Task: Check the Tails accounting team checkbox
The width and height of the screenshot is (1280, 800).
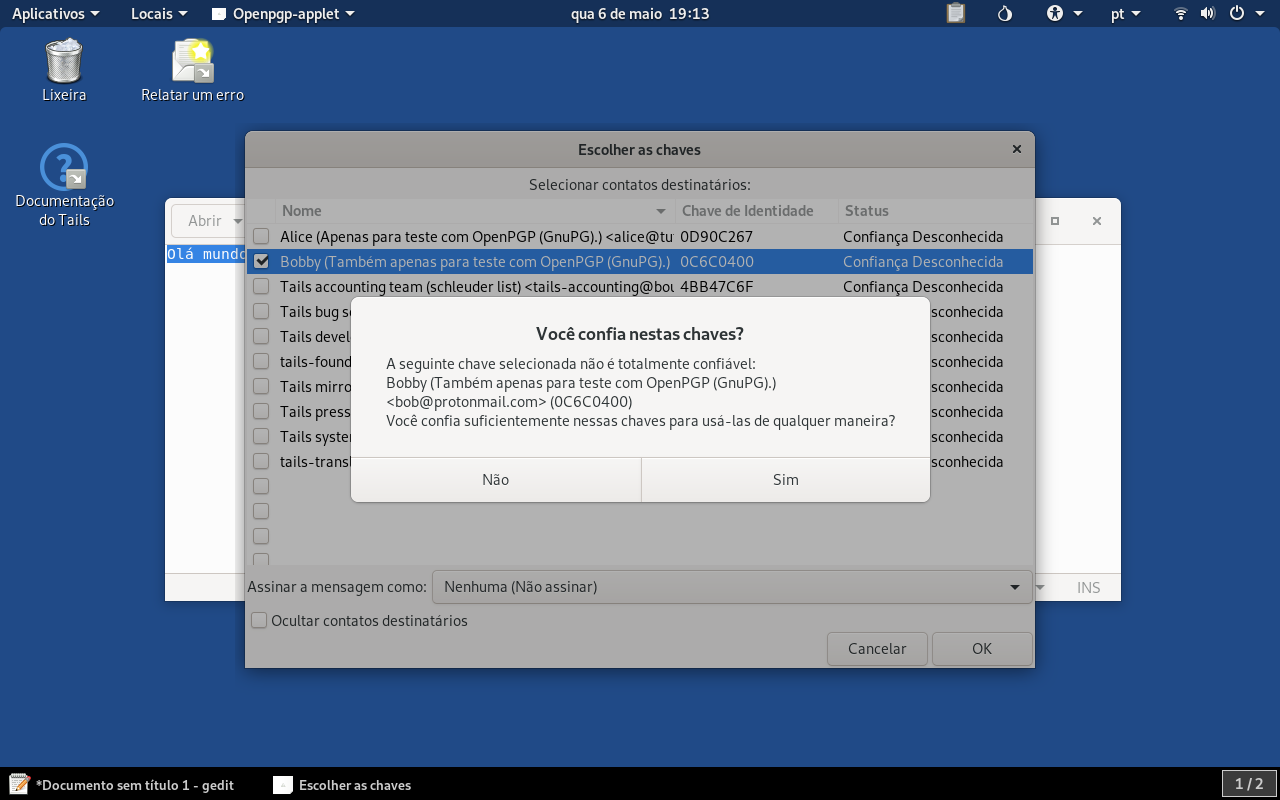Action: click(x=261, y=287)
